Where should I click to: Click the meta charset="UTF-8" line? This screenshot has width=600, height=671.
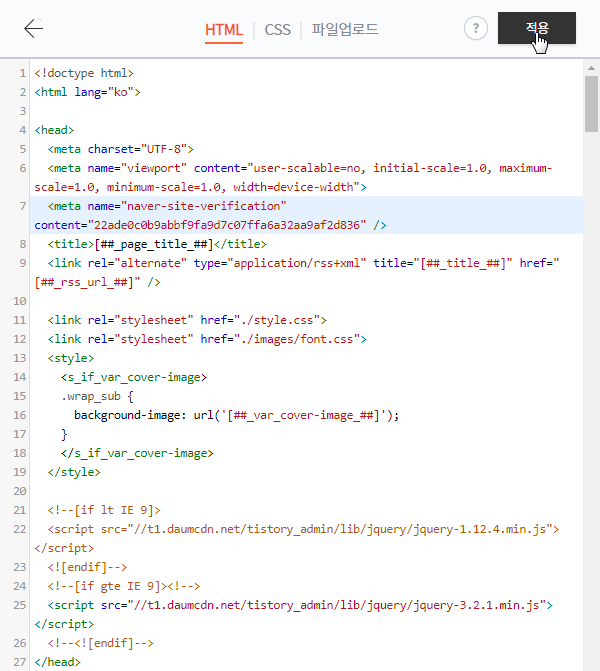click(121, 149)
